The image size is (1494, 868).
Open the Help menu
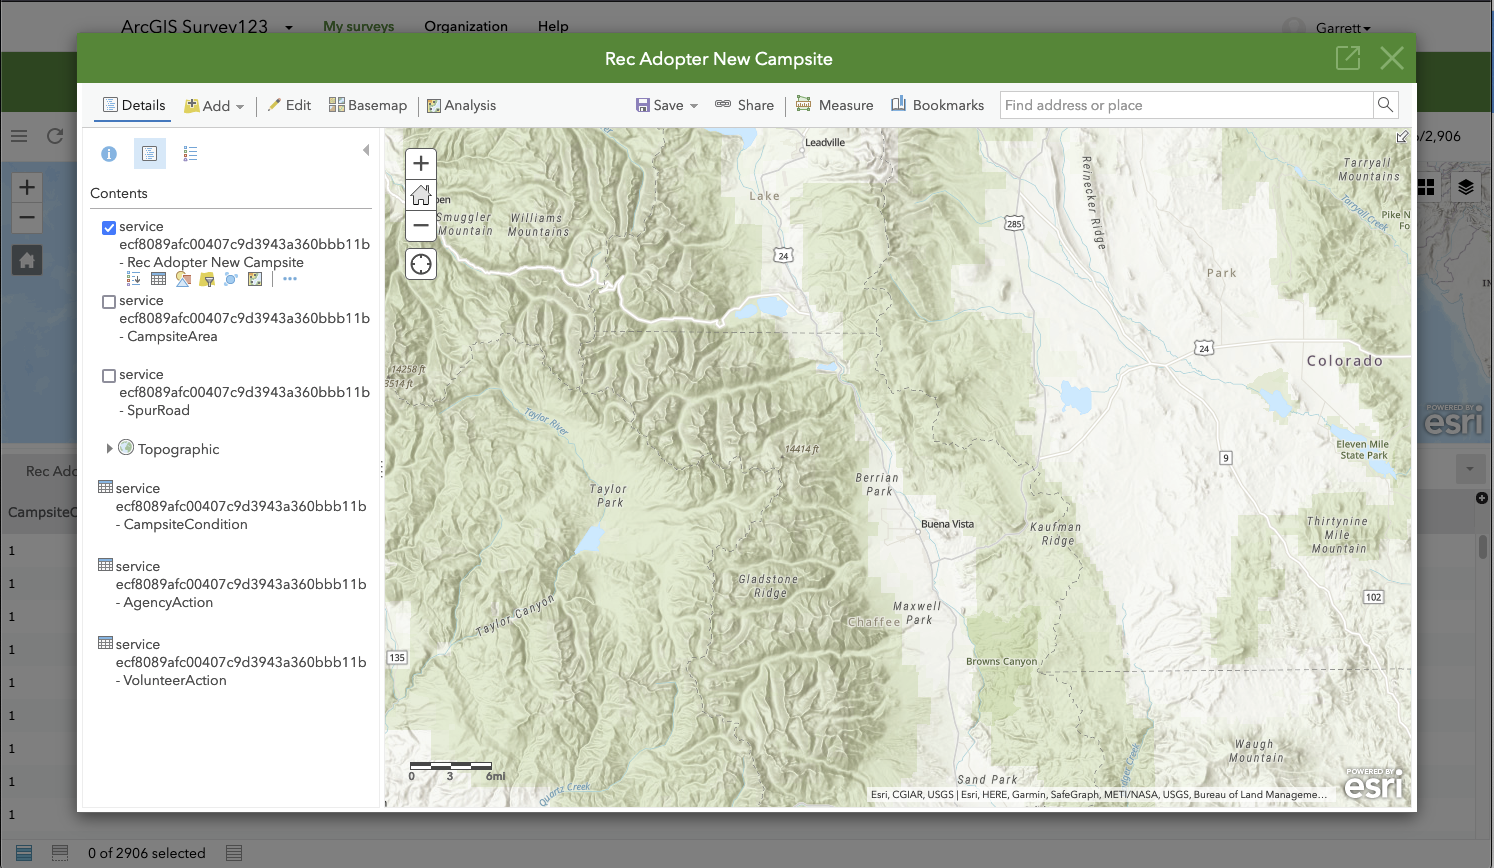coord(553,26)
